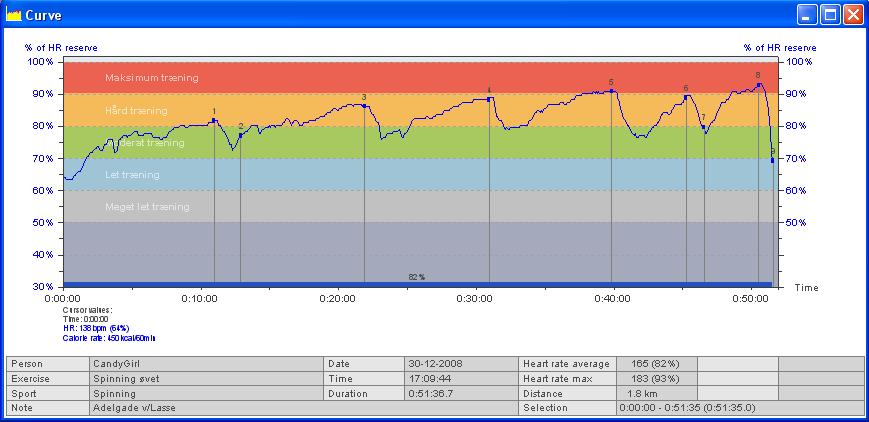Click the blue Let træning zone
Viewport: 869px width, 422px height.
tap(421, 174)
